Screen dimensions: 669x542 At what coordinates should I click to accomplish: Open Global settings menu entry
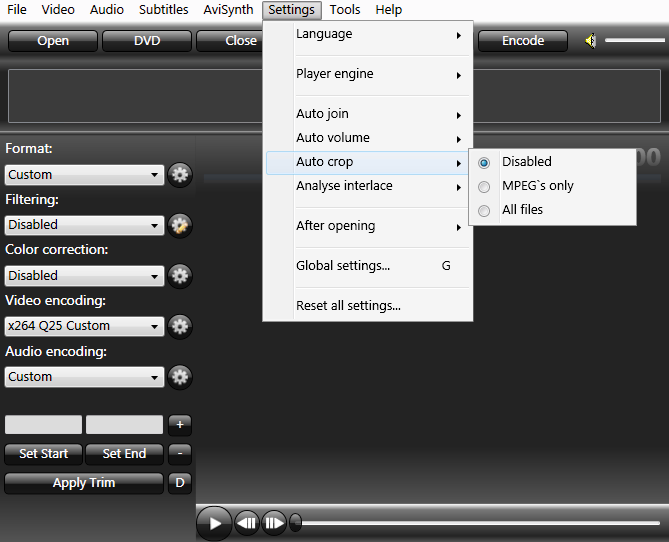click(x=343, y=266)
